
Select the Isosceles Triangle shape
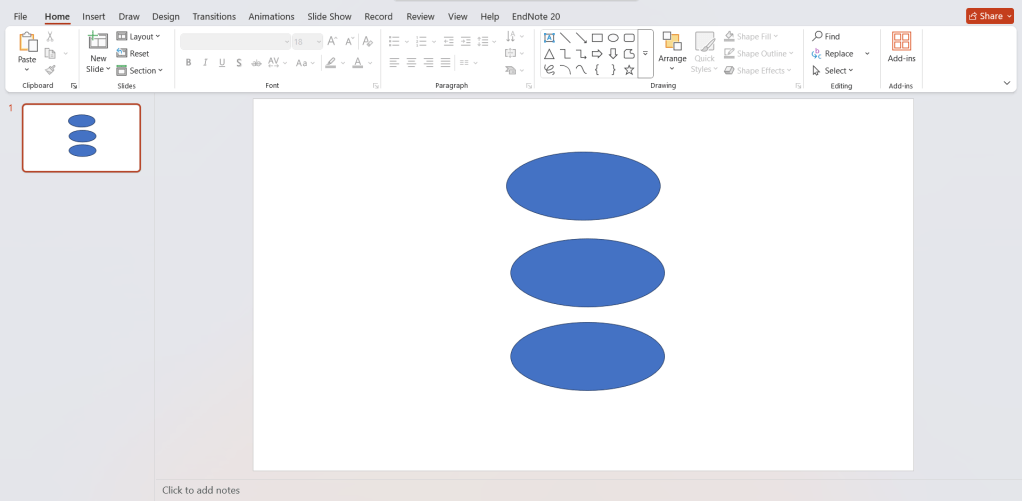point(549,54)
